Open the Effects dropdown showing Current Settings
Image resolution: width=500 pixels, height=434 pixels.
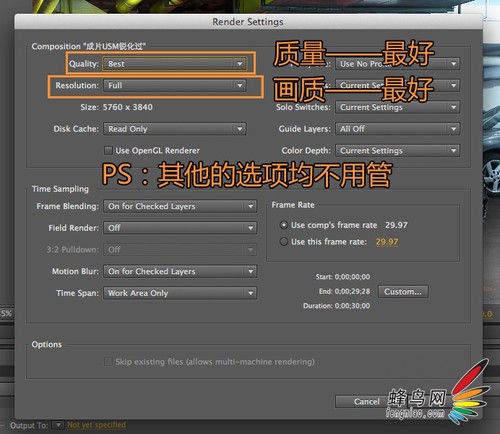[x=398, y=86]
